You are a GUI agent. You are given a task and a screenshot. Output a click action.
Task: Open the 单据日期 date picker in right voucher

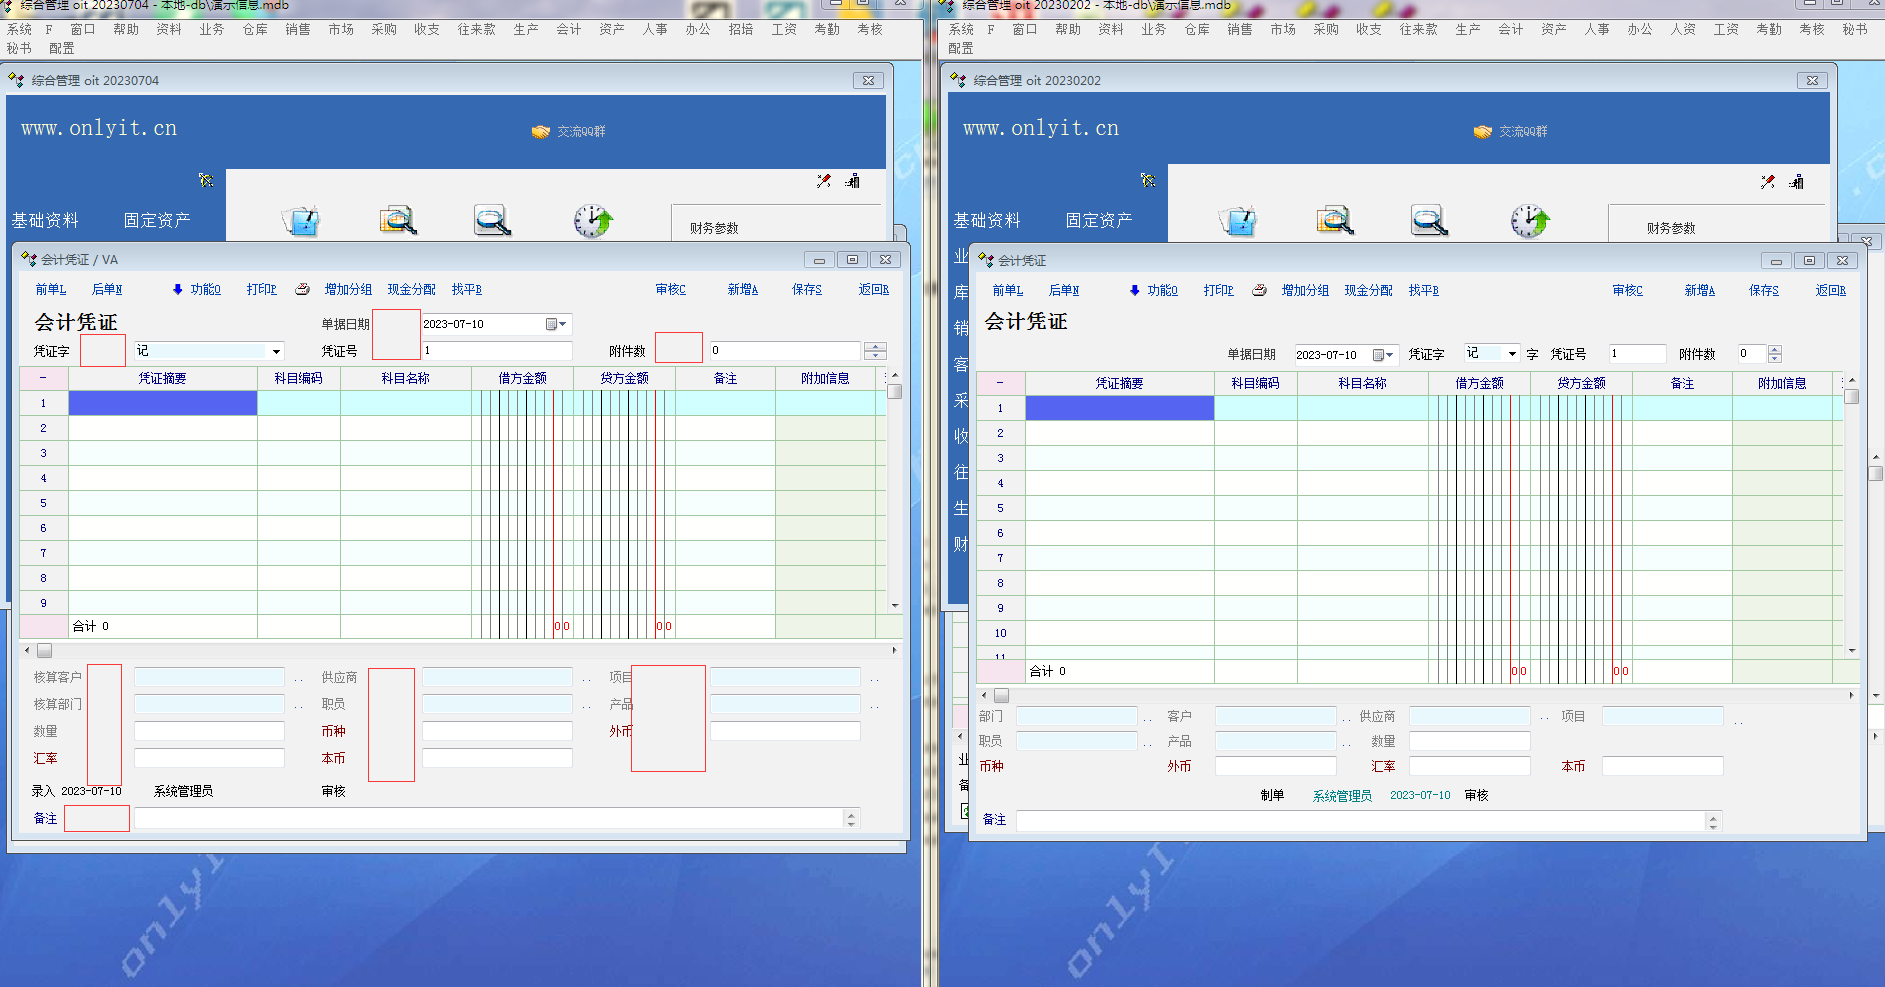click(x=1384, y=355)
